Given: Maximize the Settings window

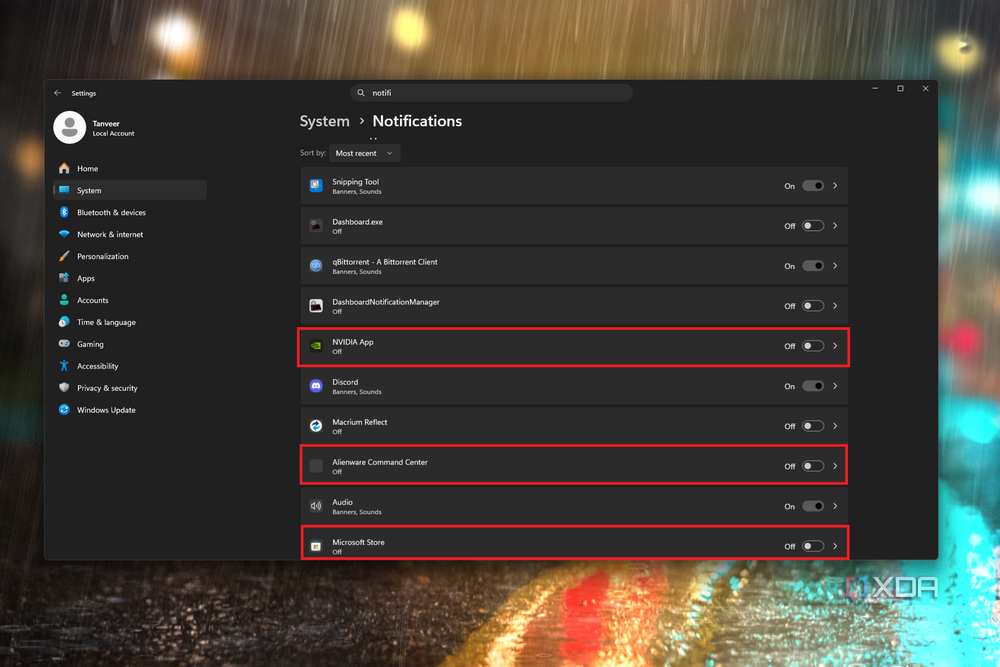Looking at the screenshot, I should point(901,89).
